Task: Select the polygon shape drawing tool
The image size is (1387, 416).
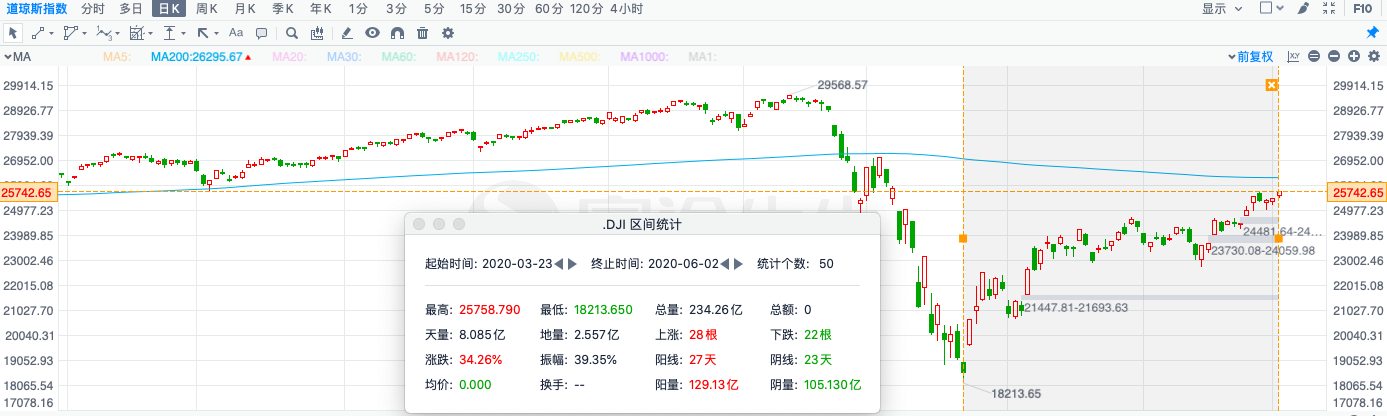Action: tap(71, 33)
